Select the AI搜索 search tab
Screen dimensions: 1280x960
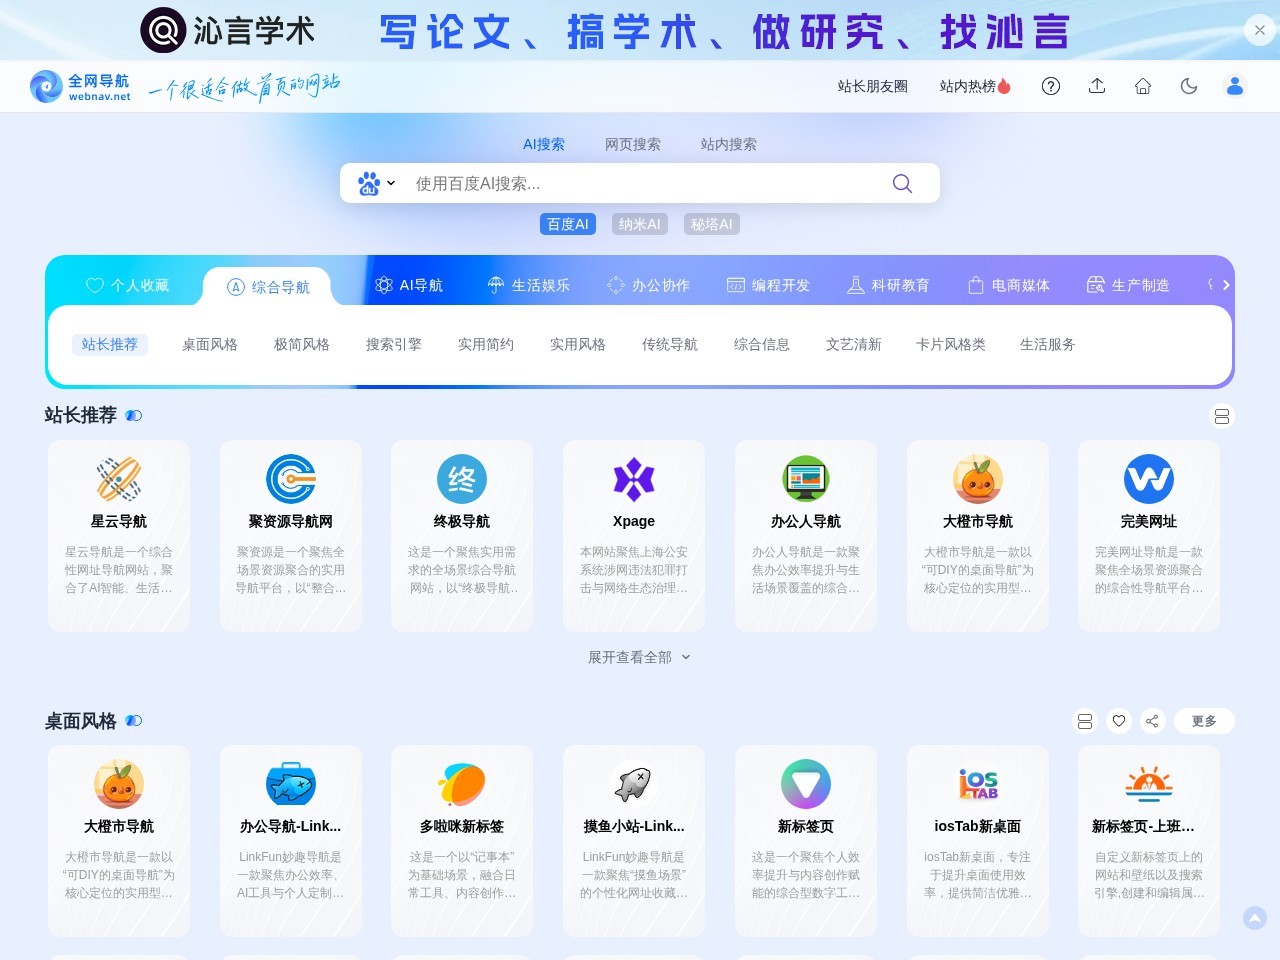point(544,144)
